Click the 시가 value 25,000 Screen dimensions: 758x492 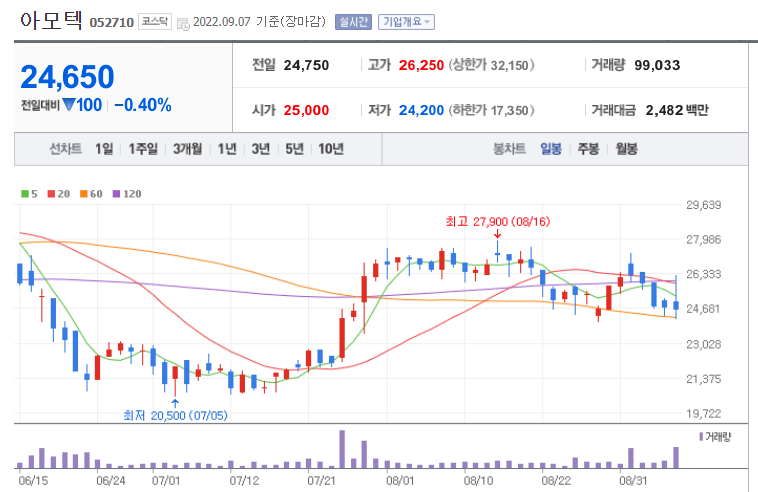[306, 110]
